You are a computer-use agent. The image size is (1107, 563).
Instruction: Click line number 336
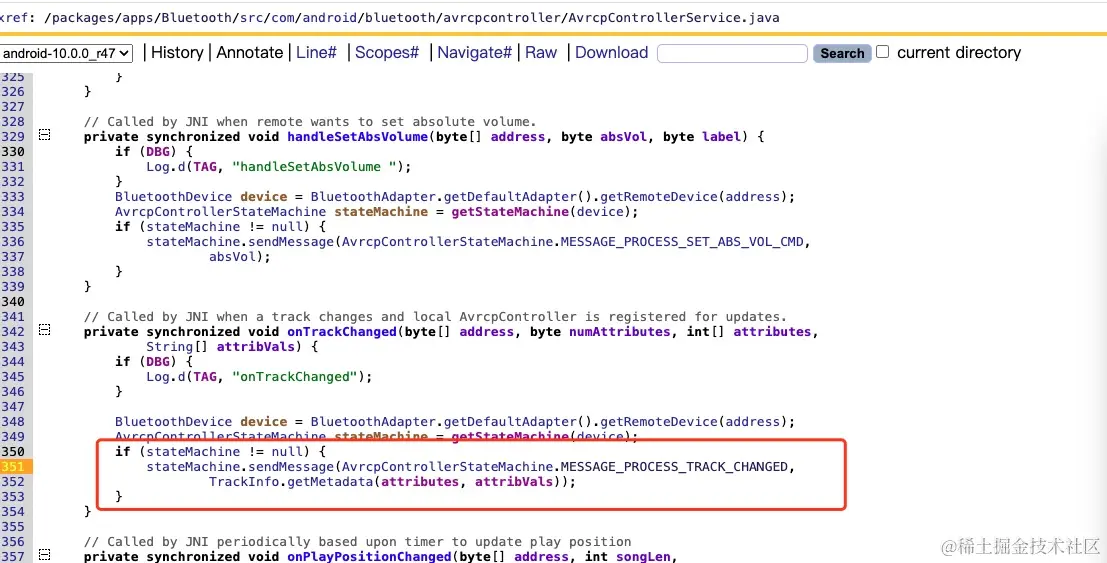click(12, 242)
